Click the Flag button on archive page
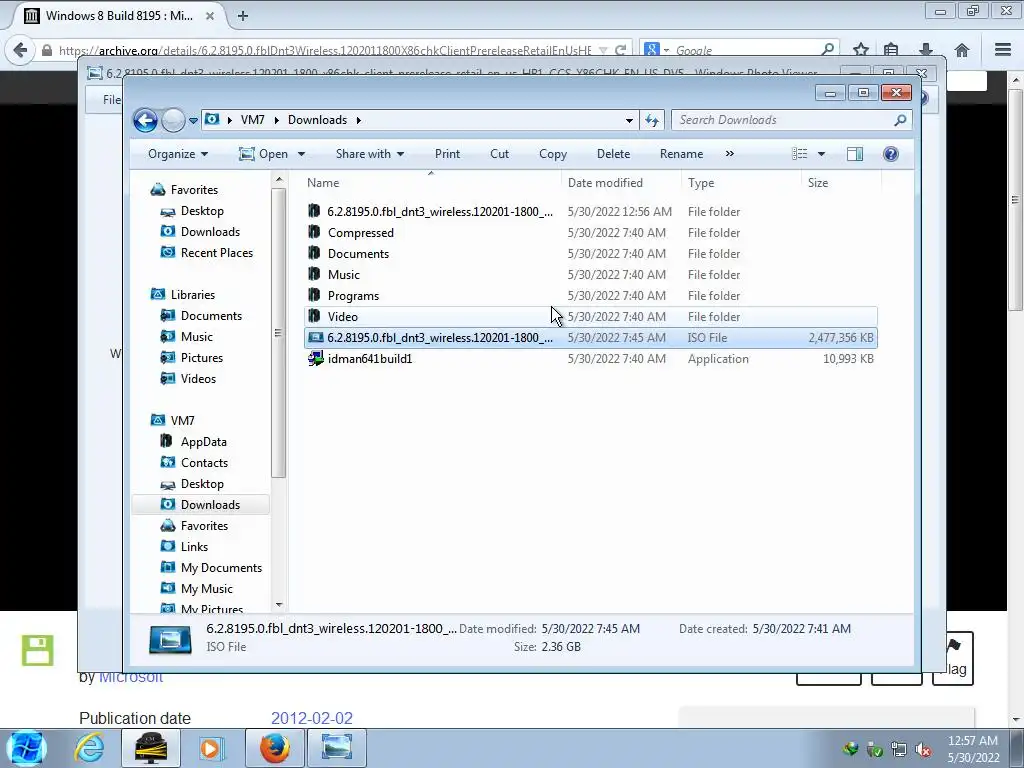 [953, 658]
